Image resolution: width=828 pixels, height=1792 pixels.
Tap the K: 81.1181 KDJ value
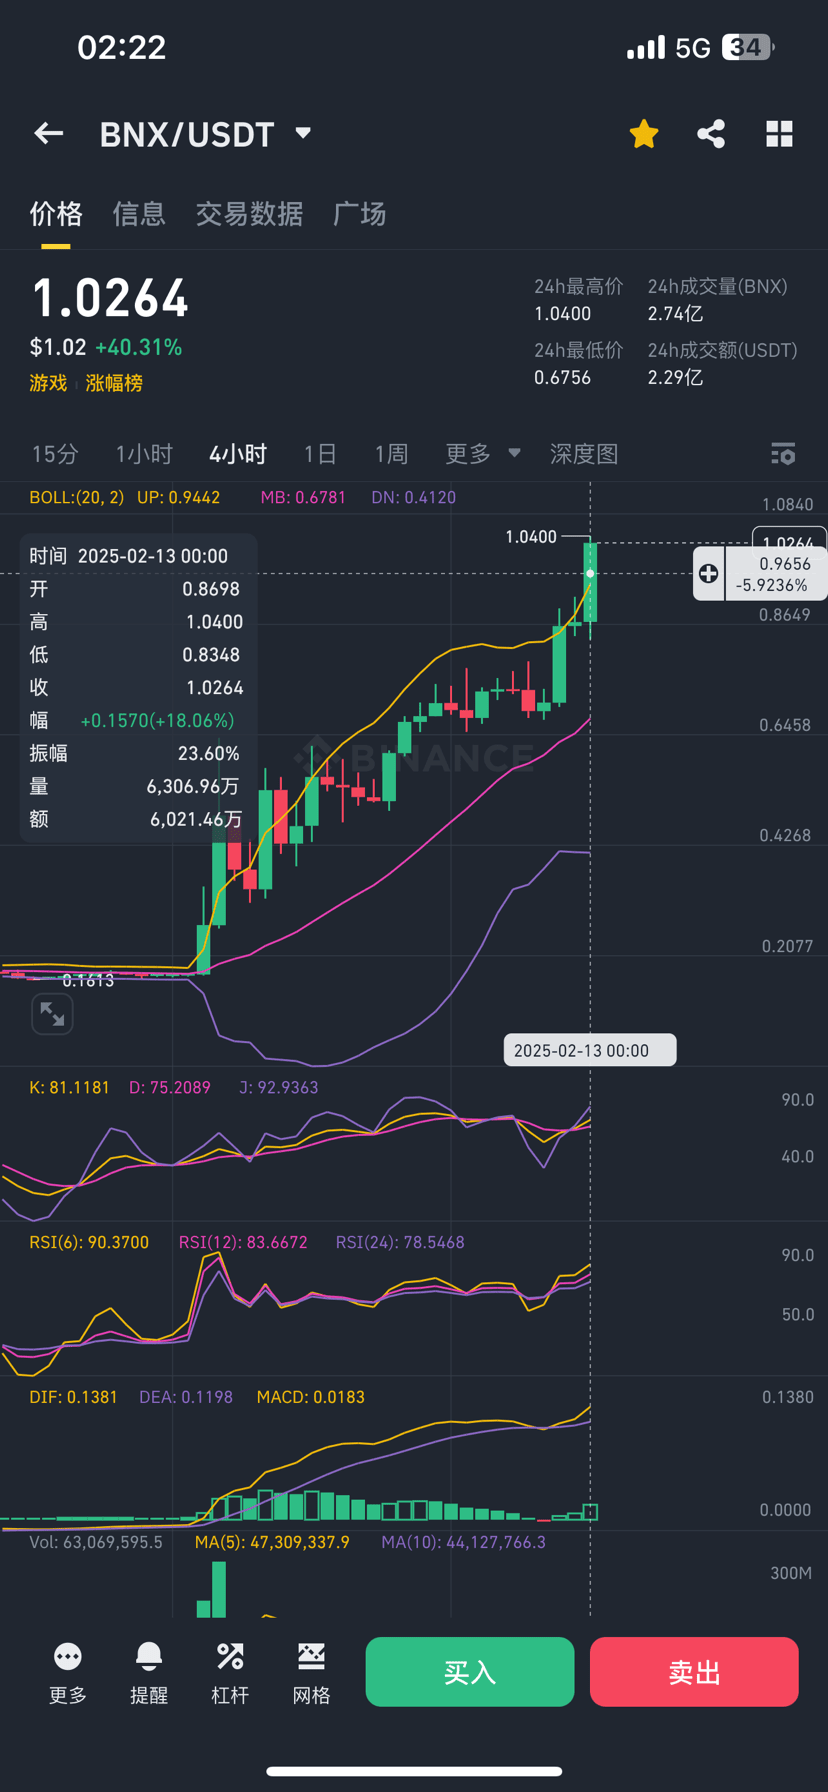[69, 1087]
